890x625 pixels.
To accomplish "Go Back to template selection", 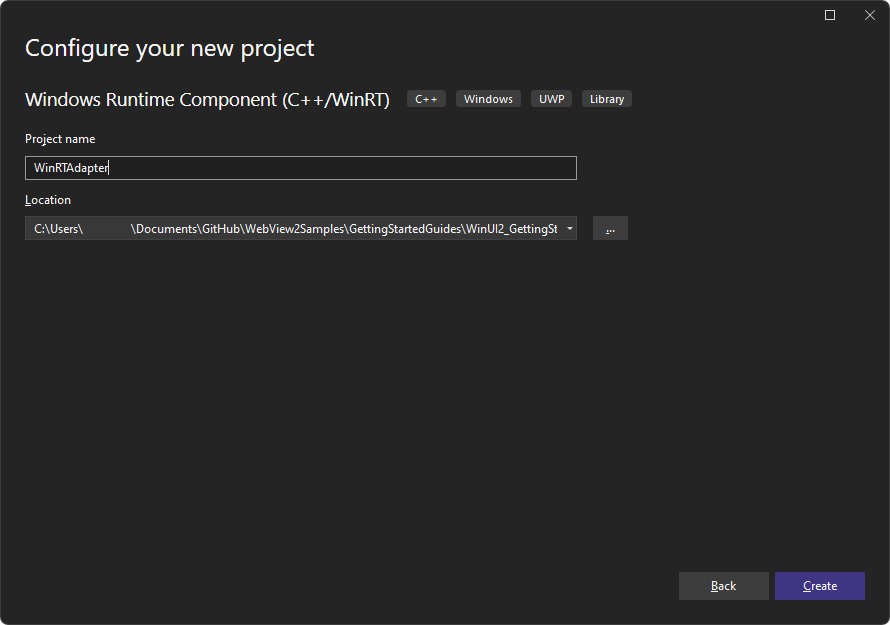I will point(723,586).
